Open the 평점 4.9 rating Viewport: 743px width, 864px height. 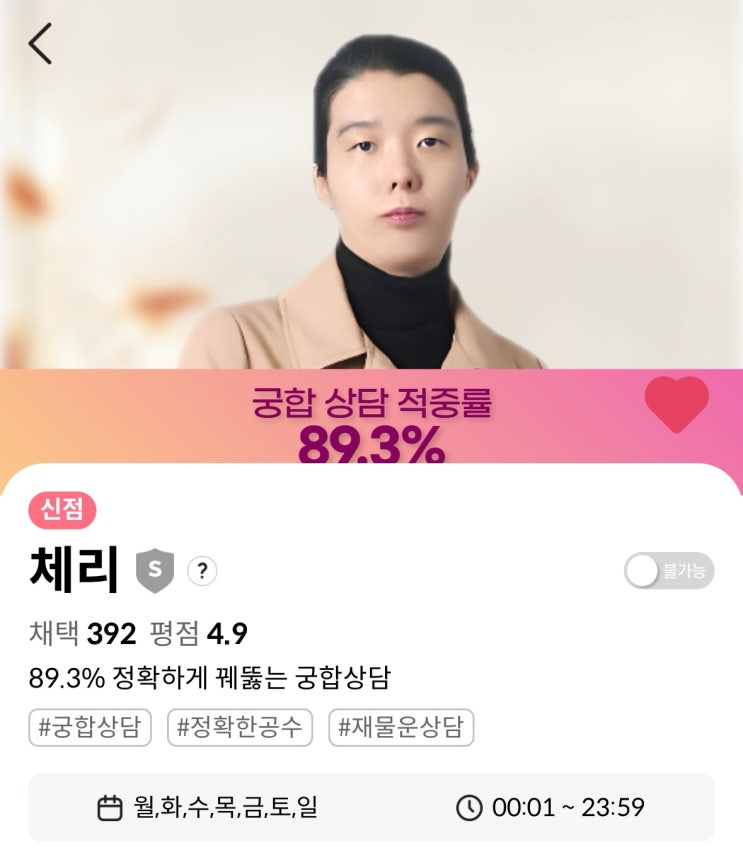pos(198,633)
